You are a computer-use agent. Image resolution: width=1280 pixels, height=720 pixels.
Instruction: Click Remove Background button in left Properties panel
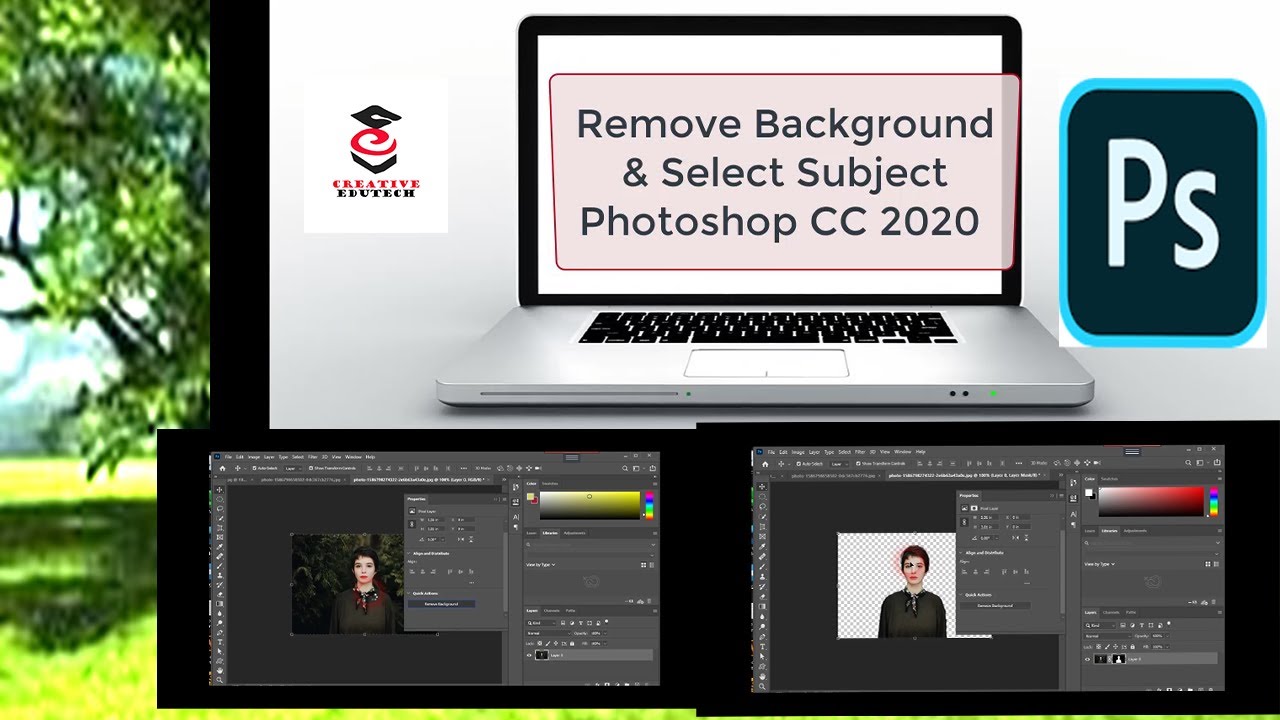pos(441,604)
